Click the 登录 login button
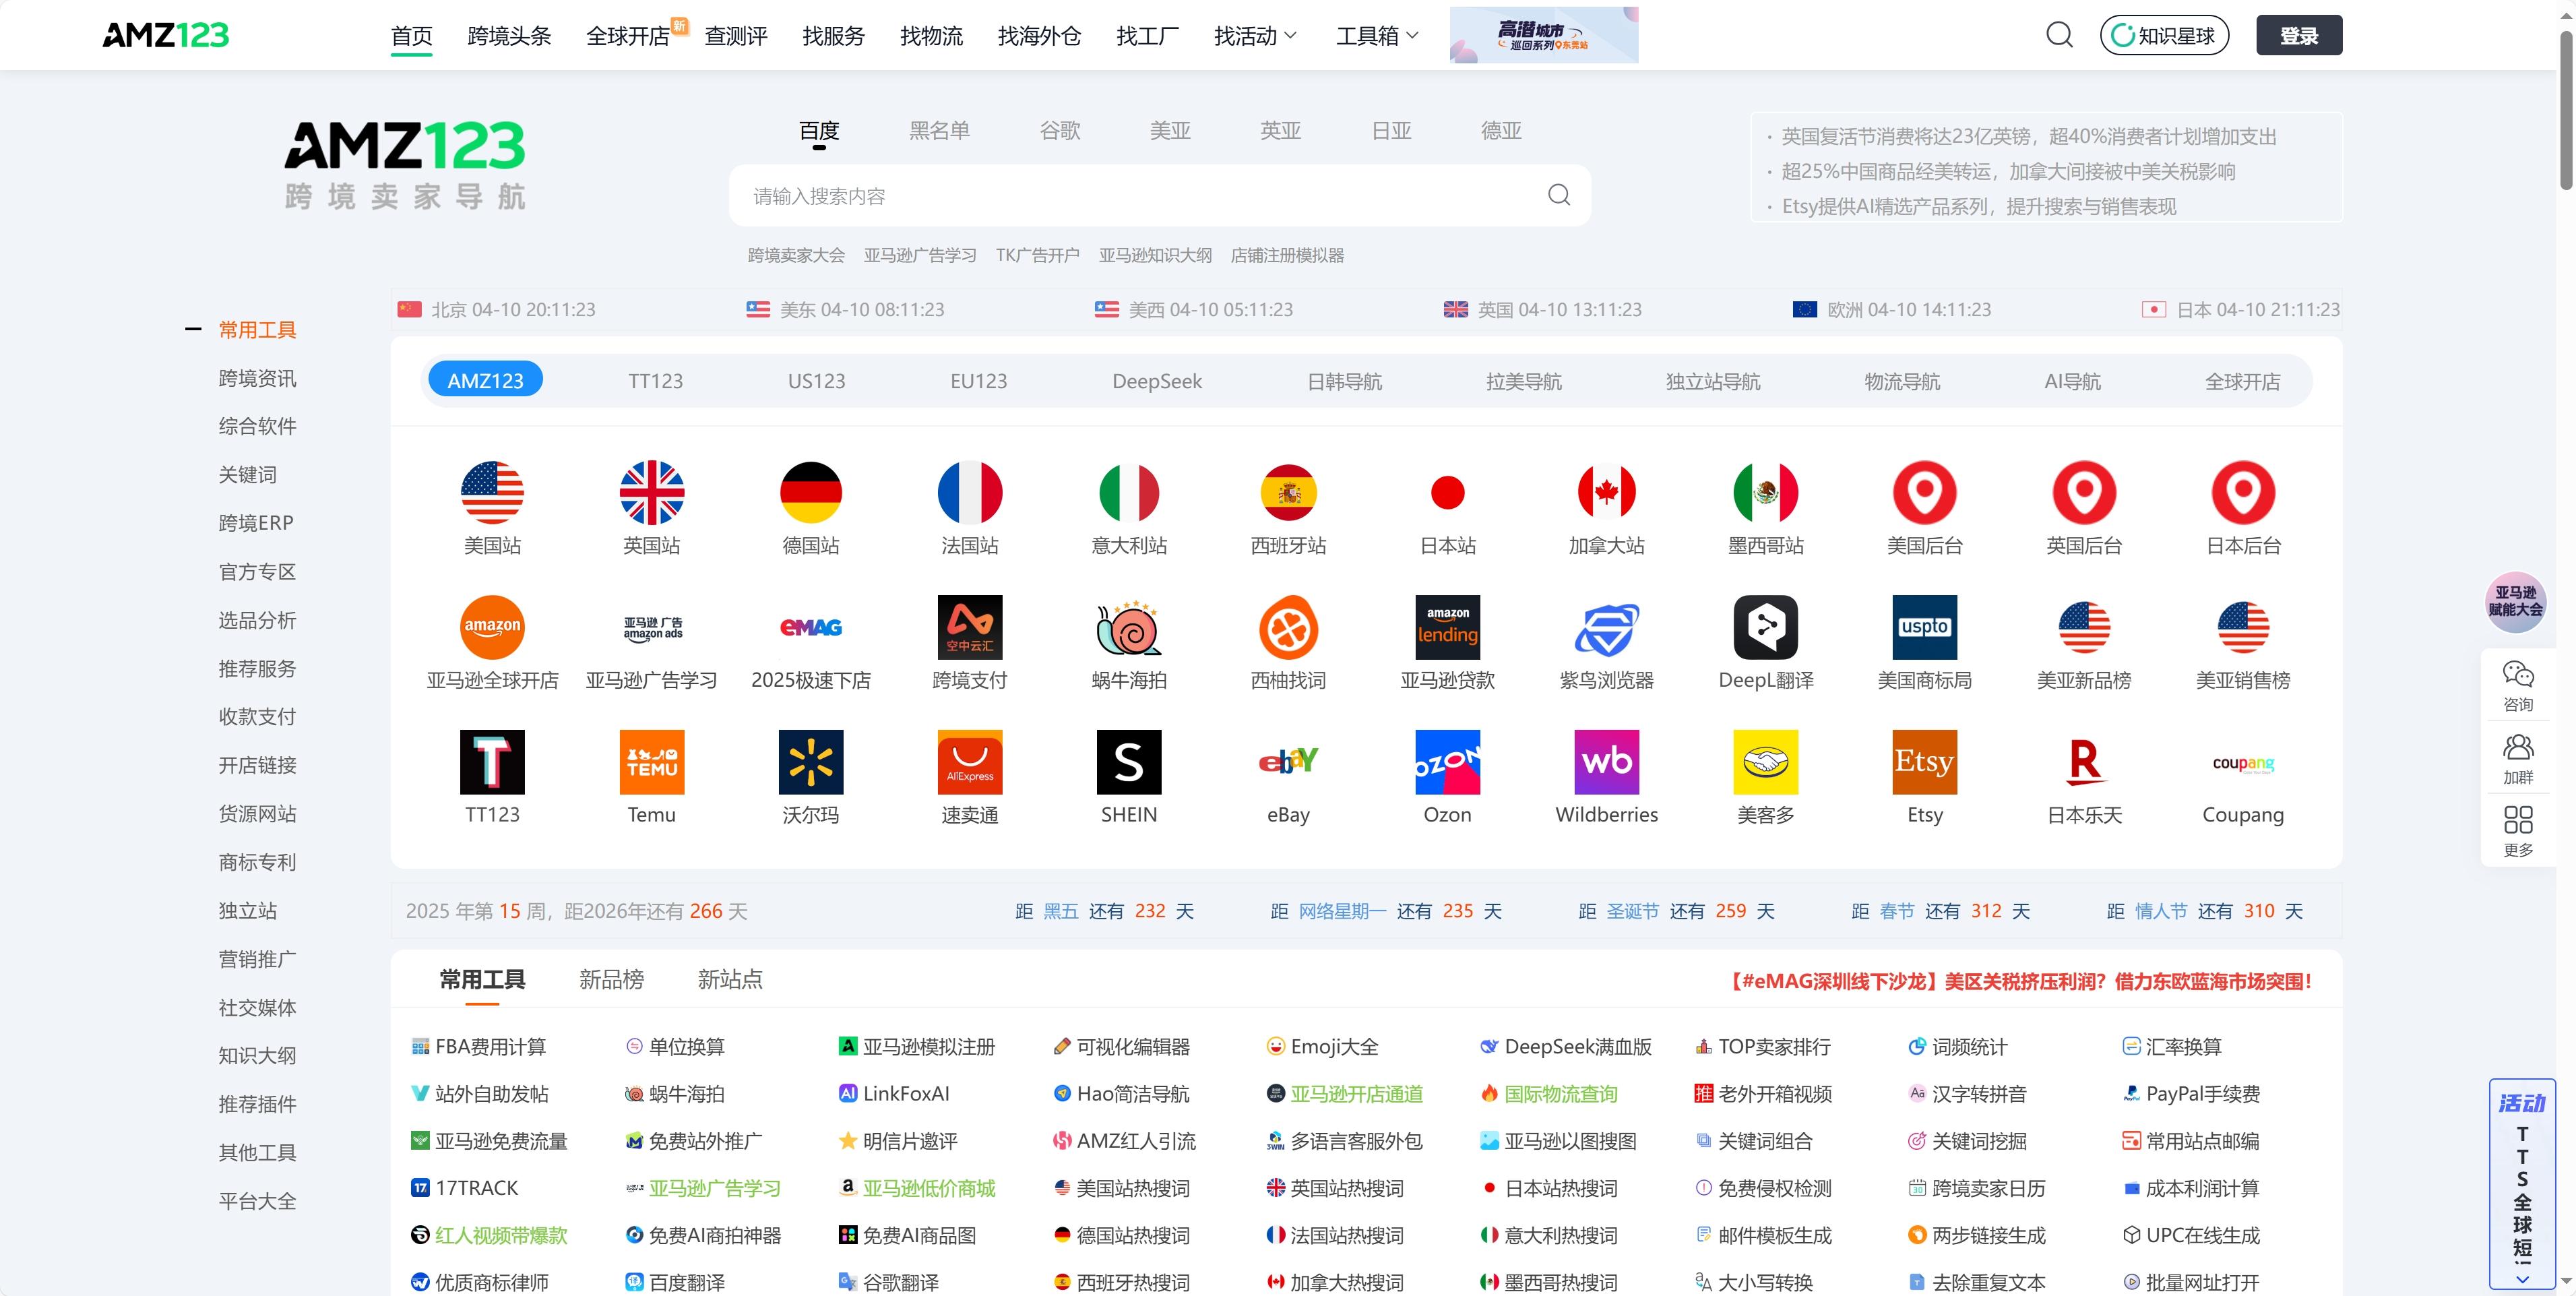This screenshot has width=2576, height=1296. click(2299, 35)
